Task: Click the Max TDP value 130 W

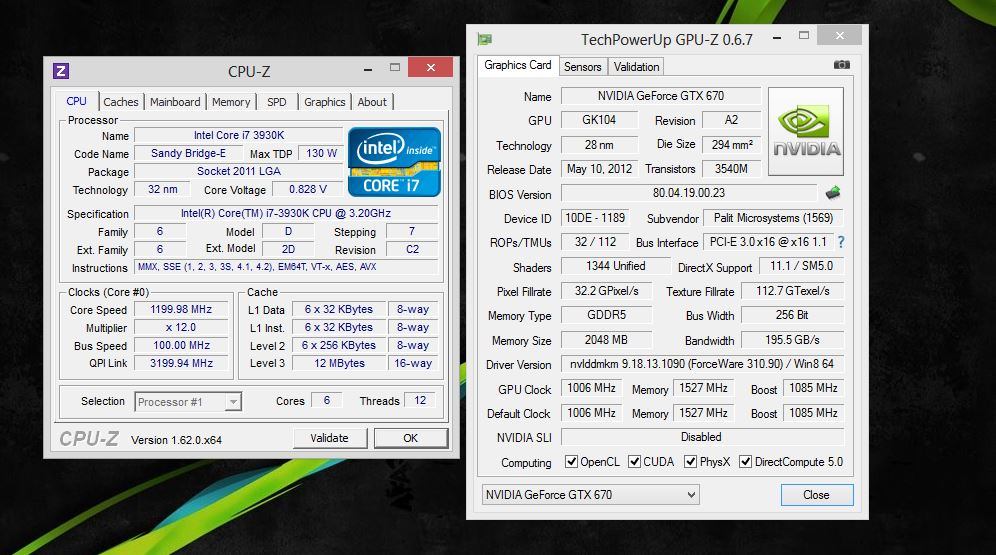Action: pyautogui.click(x=321, y=153)
